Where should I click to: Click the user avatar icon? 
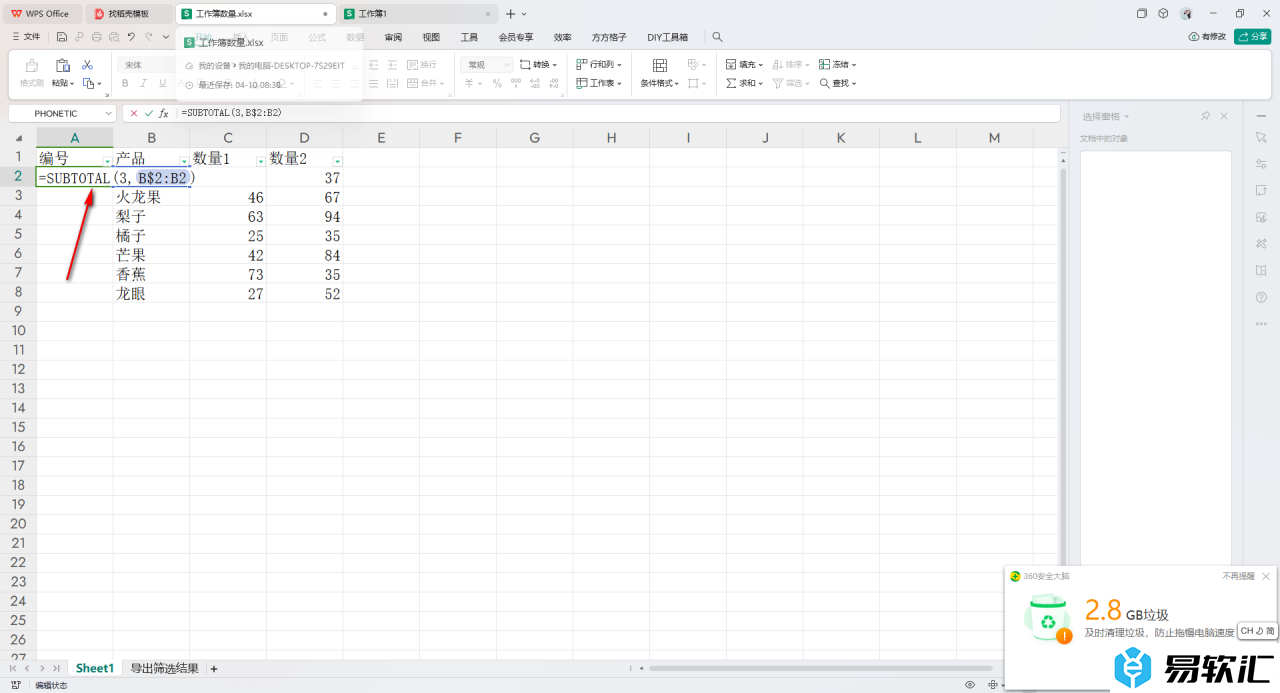pos(1186,14)
